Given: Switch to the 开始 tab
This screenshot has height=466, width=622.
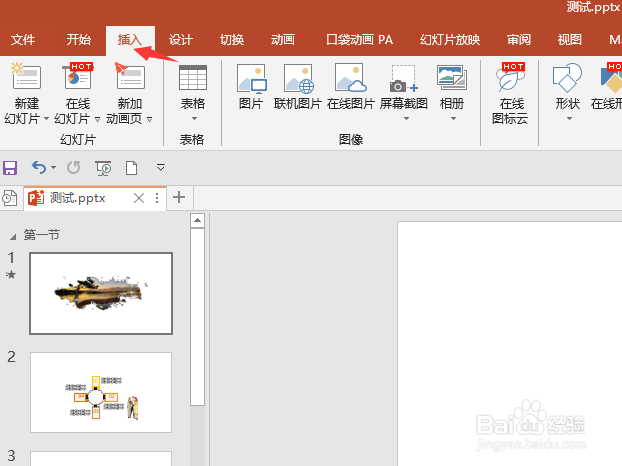Looking at the screenshot, I should point(79,40).
